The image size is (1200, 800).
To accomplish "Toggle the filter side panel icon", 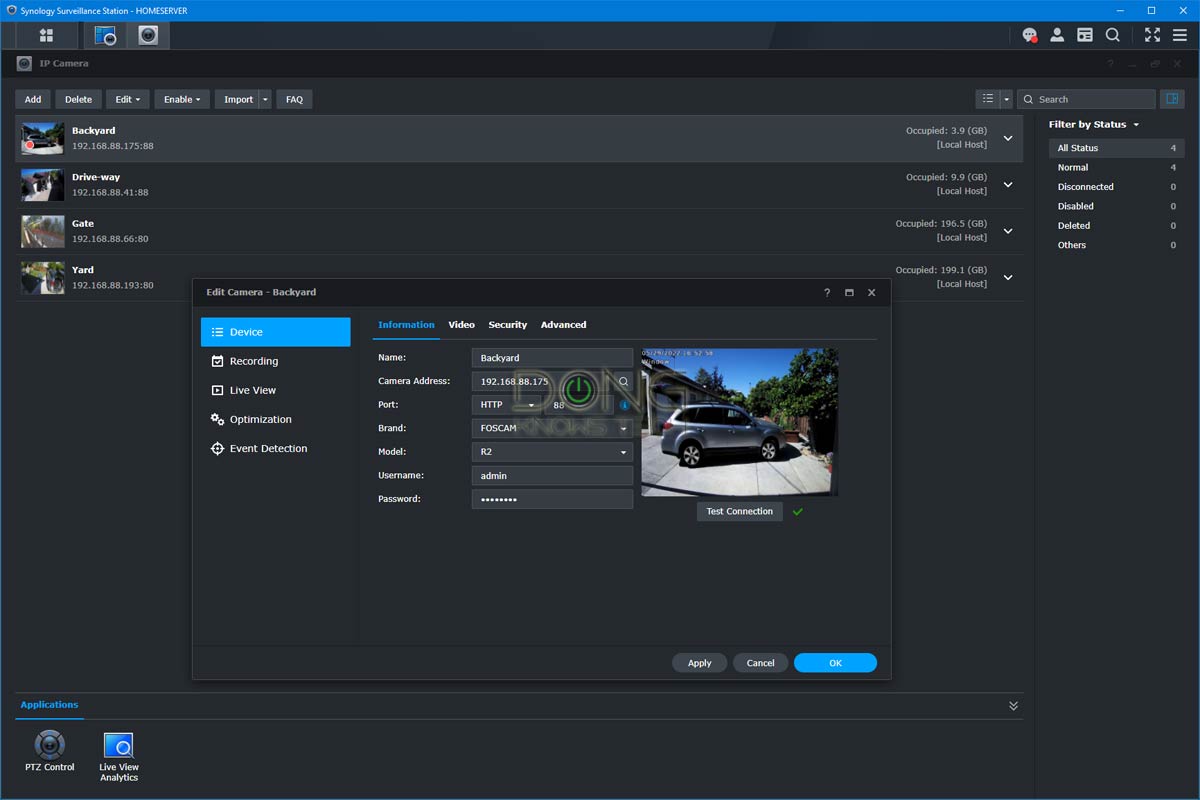I will coord(1172,99).
